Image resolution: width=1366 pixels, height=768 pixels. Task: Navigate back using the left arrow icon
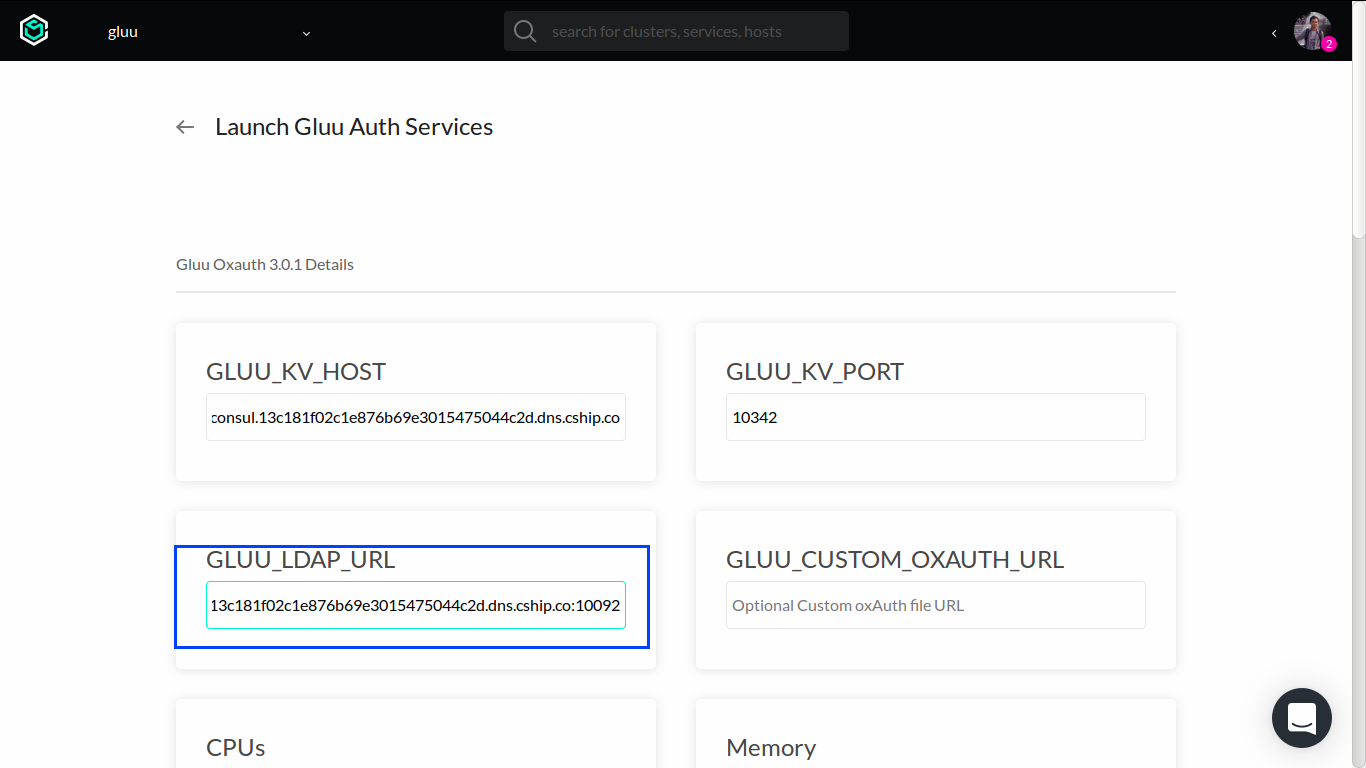(184, 126)
